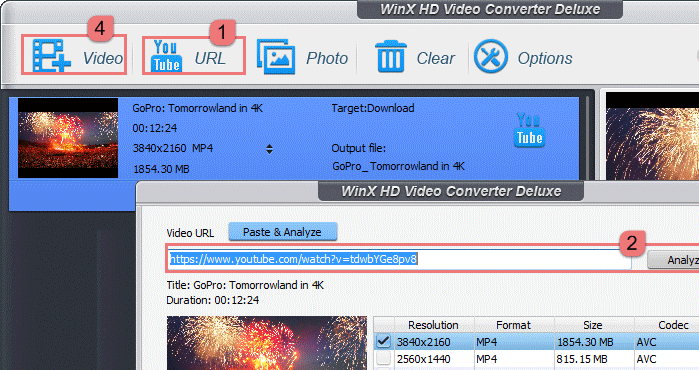Click the Video toolbar label

click(103, 58)
